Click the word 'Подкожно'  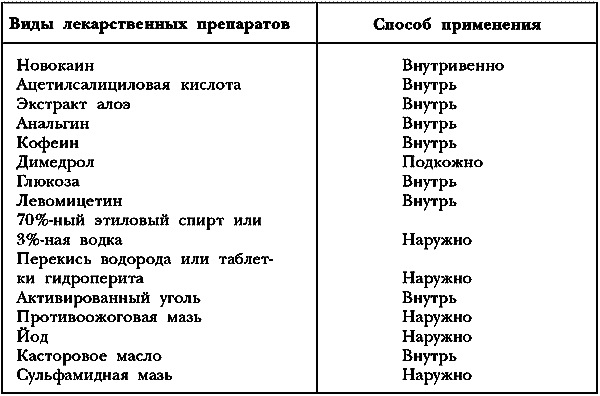click(442, 163)
